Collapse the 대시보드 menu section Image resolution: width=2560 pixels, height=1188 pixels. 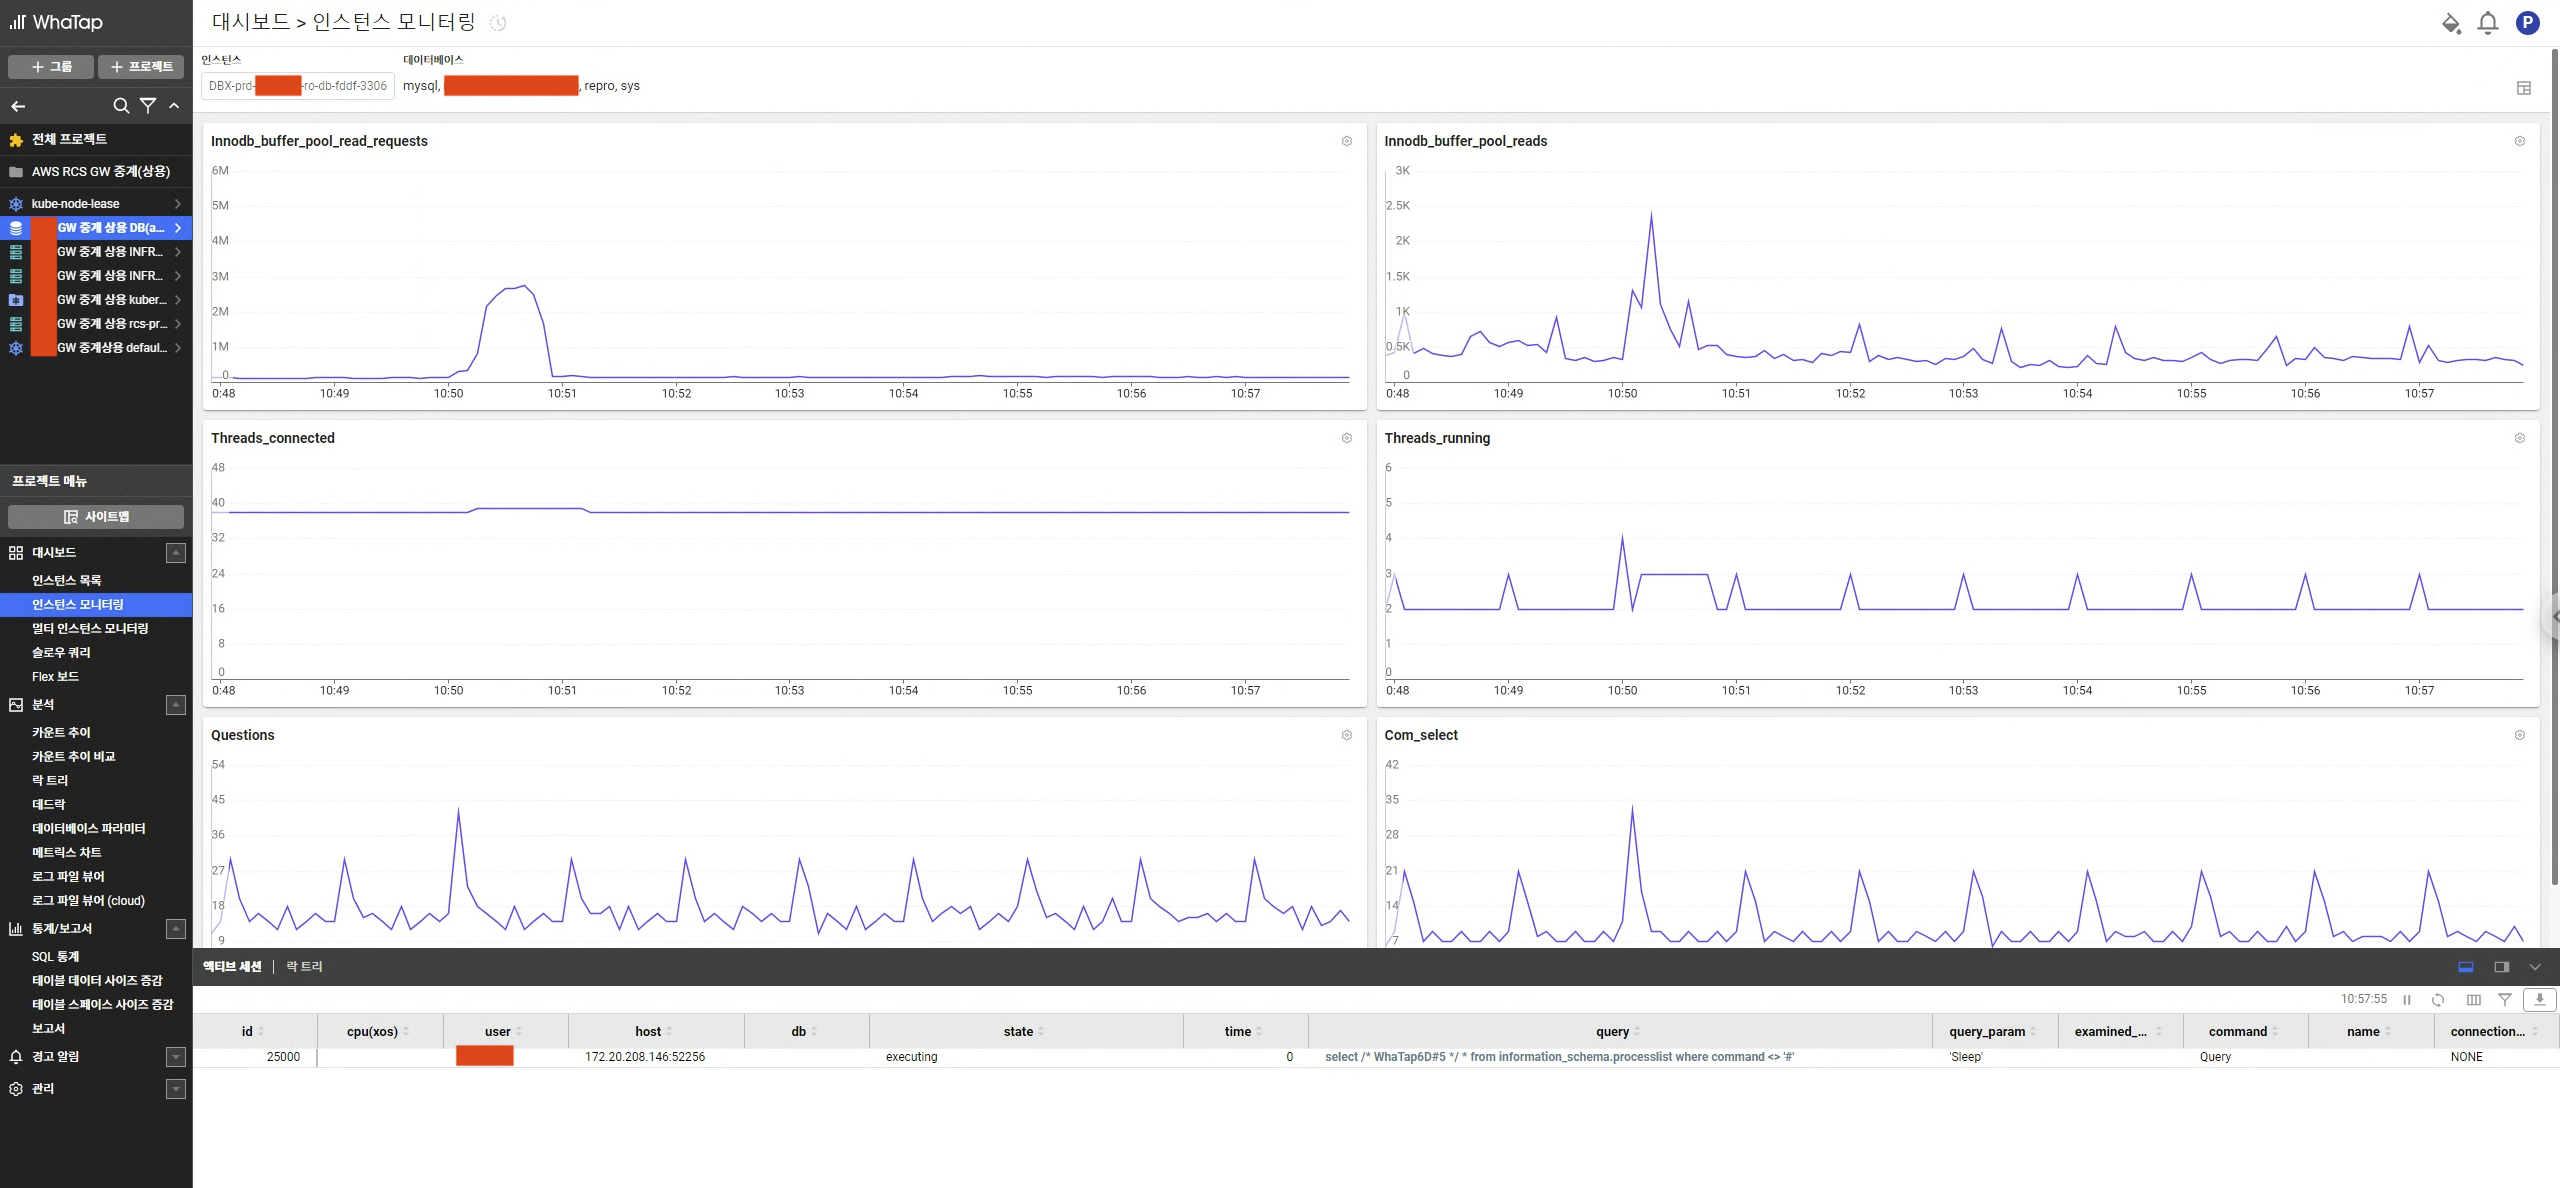[176, 553]
